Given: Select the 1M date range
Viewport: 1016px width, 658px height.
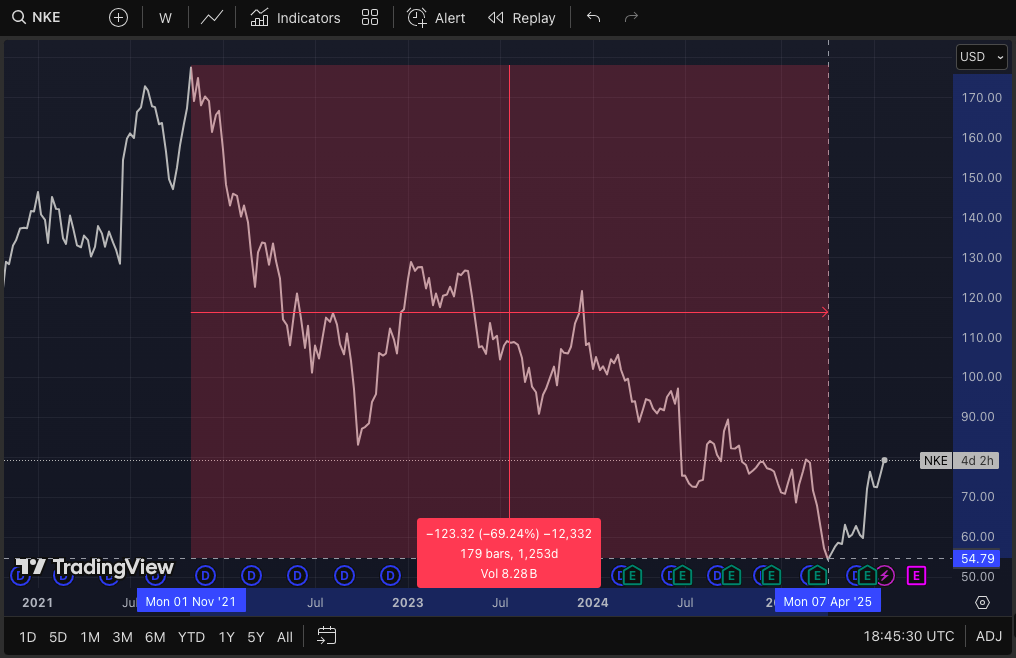Looking at the screenshot, I should pyautogui.click(x=90, y=637).
